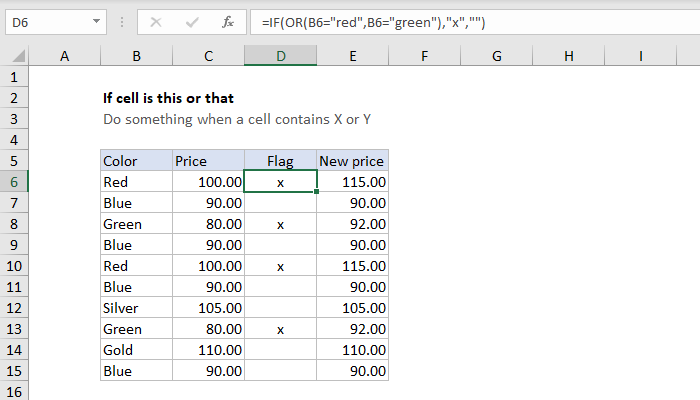The height and width of the screenshot is (400, 700).
Task: Open Insert Function fx dialog
Action: pyautogui.click(x=228, y=22)
